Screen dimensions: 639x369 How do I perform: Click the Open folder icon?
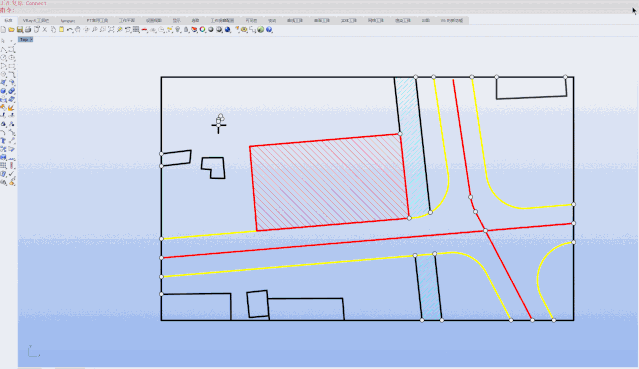(11, 30)
